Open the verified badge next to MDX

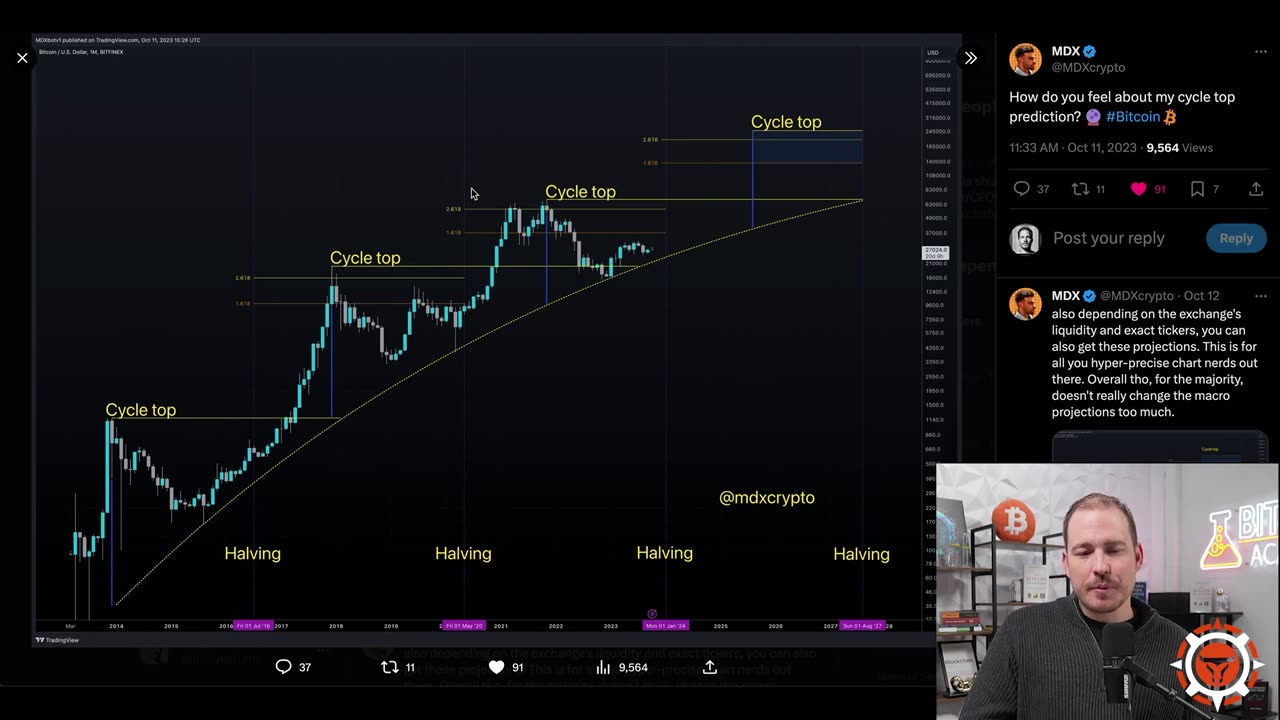pos(1090,52)
